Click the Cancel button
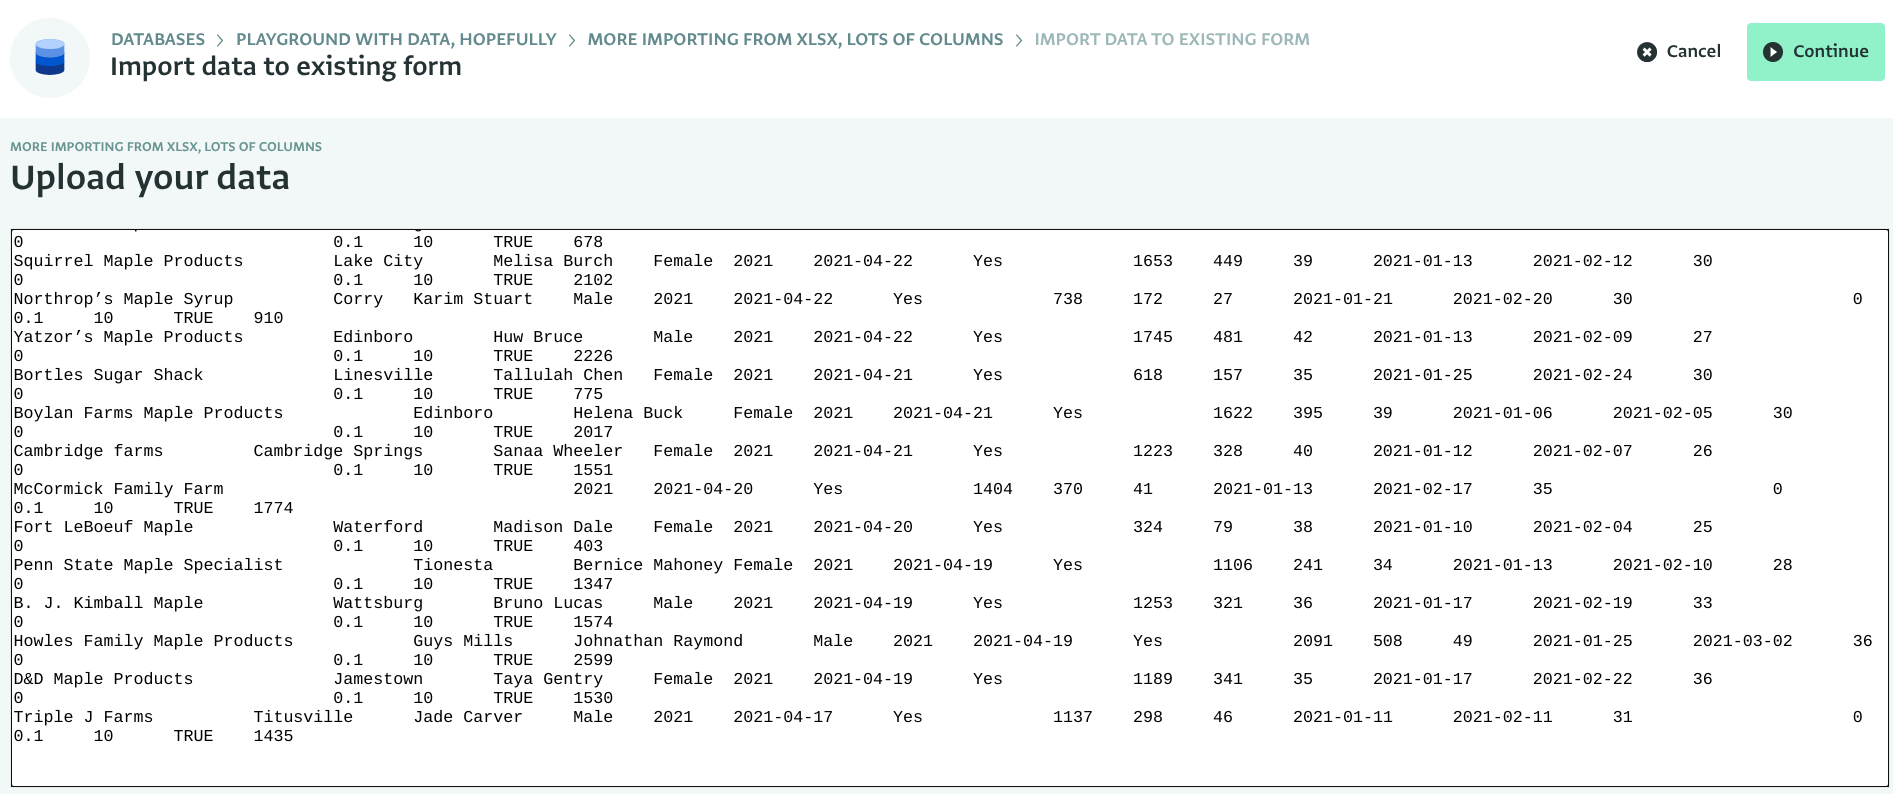The width and height of the screenshot is (1893, 794). point(1679,51)
